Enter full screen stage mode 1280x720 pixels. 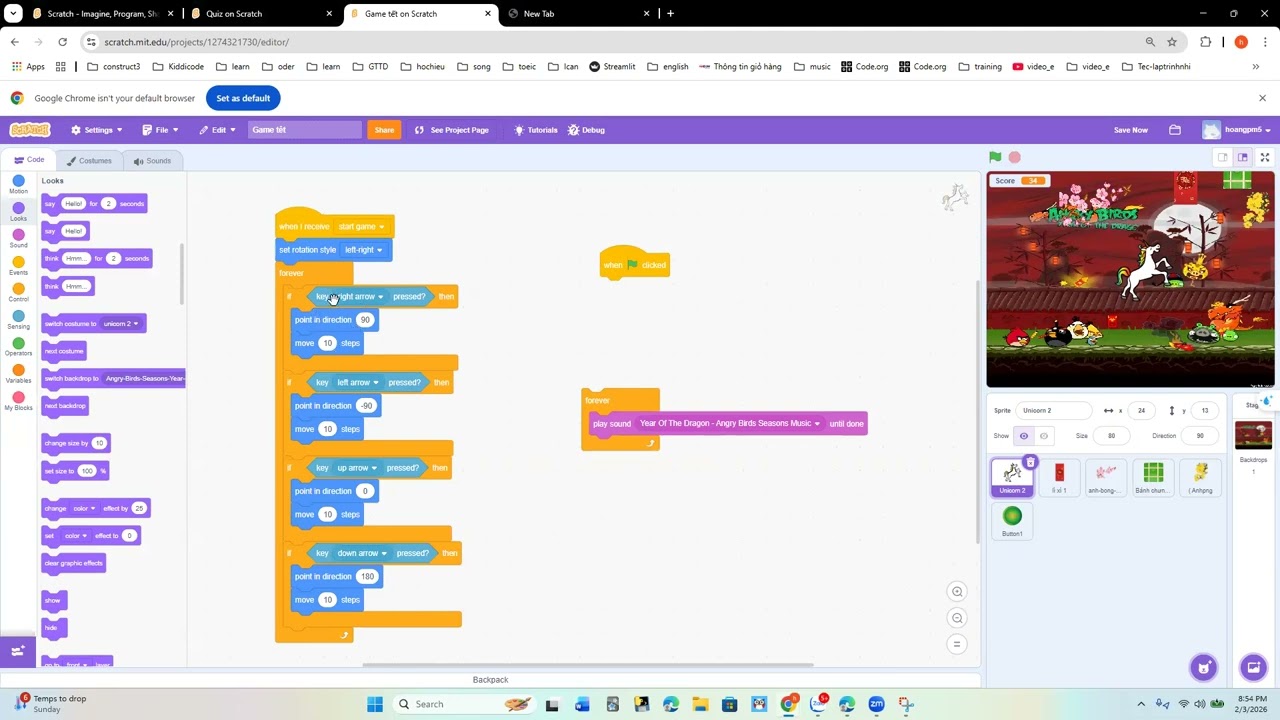click(1265, 157)
